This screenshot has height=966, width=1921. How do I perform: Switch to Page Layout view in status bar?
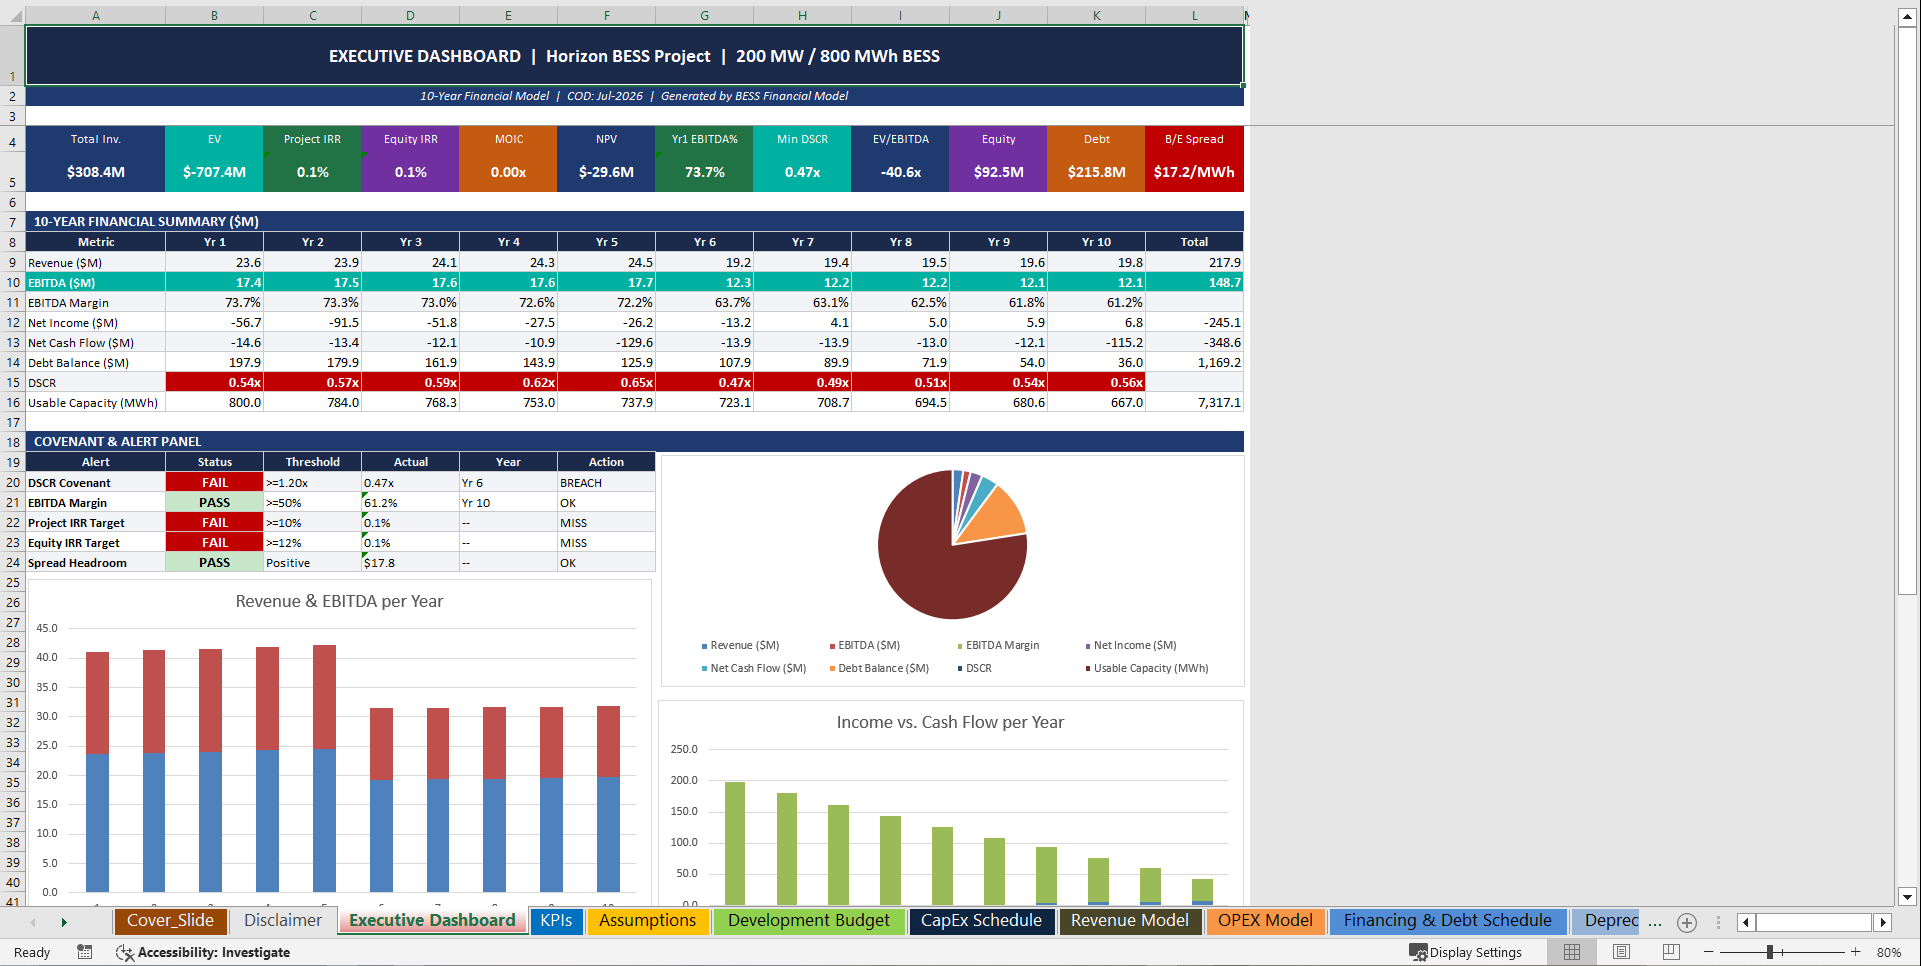coord(1621,952)
